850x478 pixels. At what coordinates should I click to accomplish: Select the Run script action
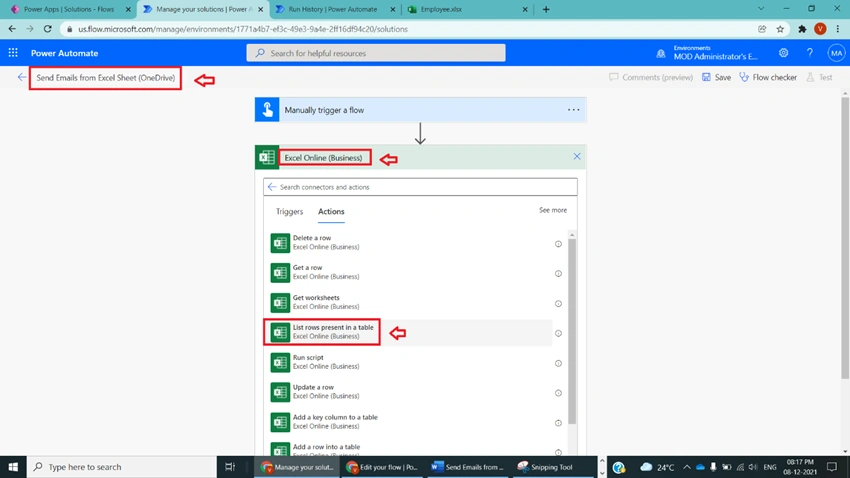pos(410,362)
